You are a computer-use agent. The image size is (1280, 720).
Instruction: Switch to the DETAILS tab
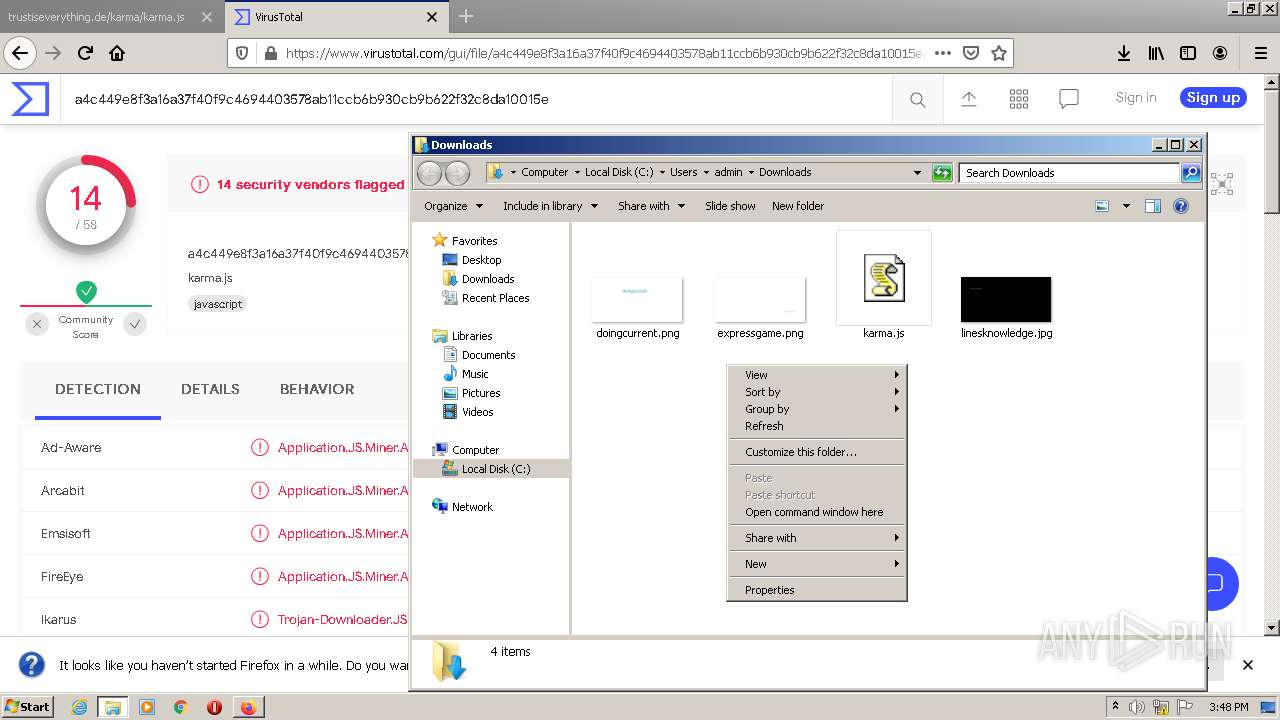210,389
